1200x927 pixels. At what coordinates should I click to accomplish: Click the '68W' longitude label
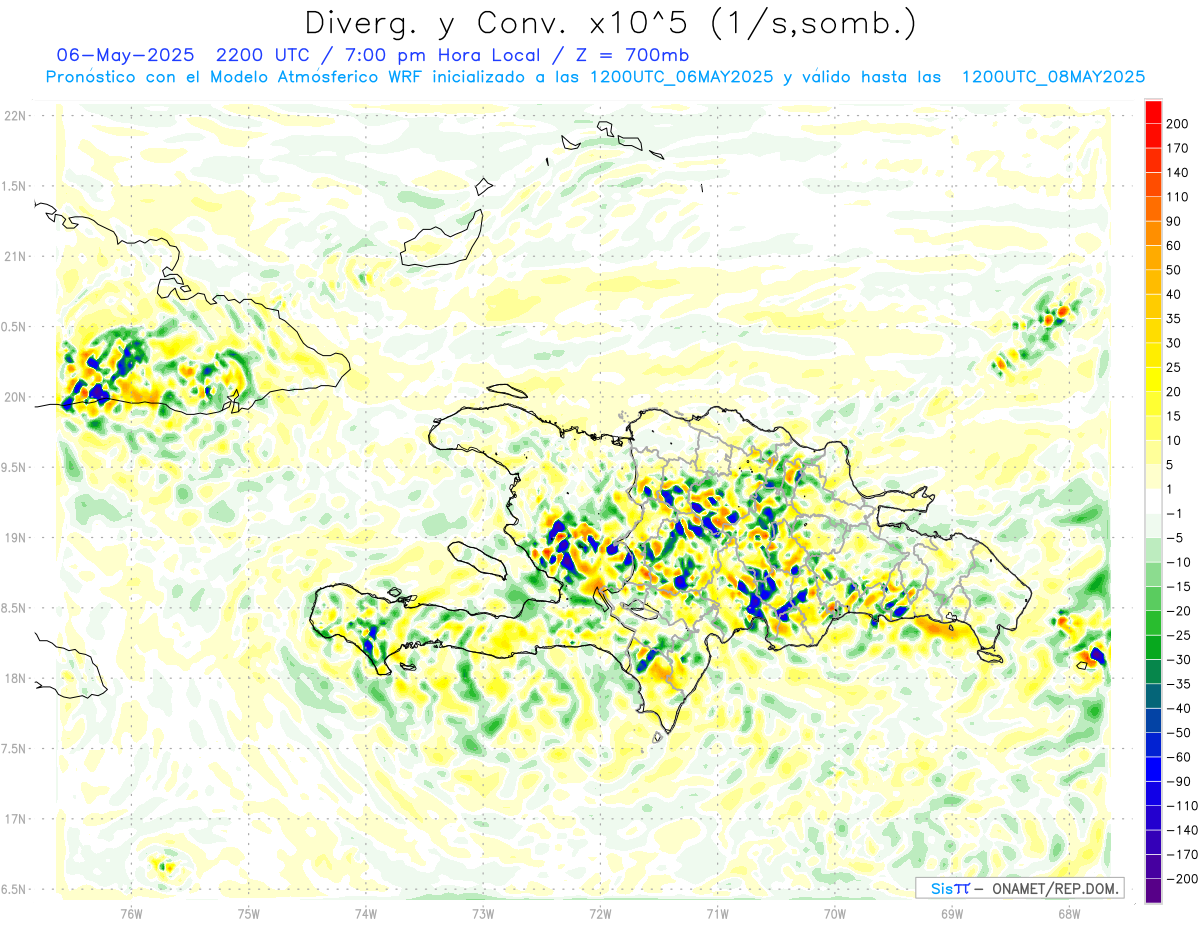coord(1069,914)
